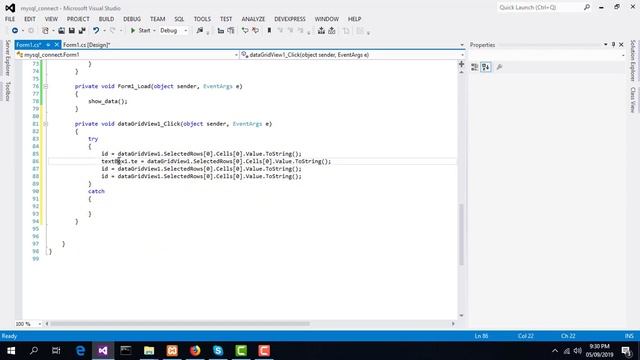Toggle auto-hide pin on Properties panel
Screen dimensions: 640x360
[613, 45]
